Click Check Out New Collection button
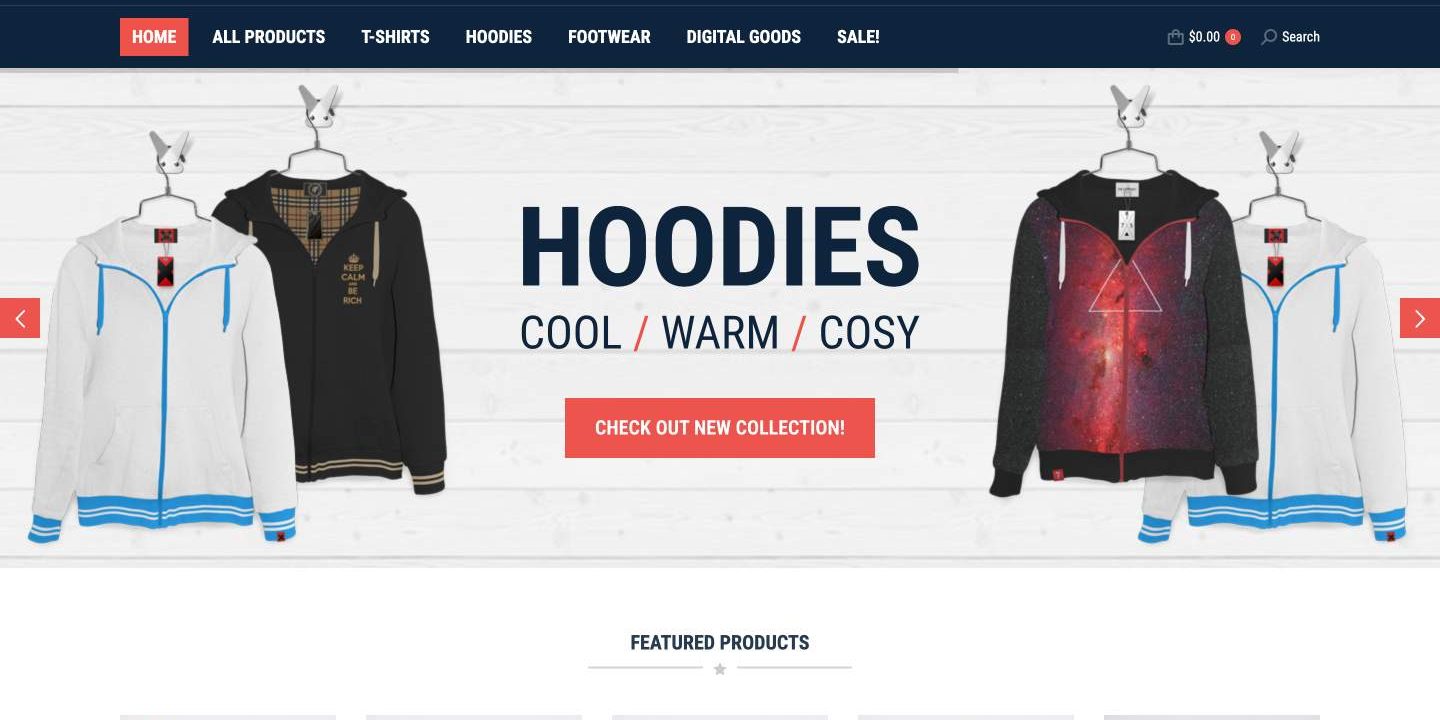The height and width of the screenshot is (720, 1440). [x=720, y=428]
